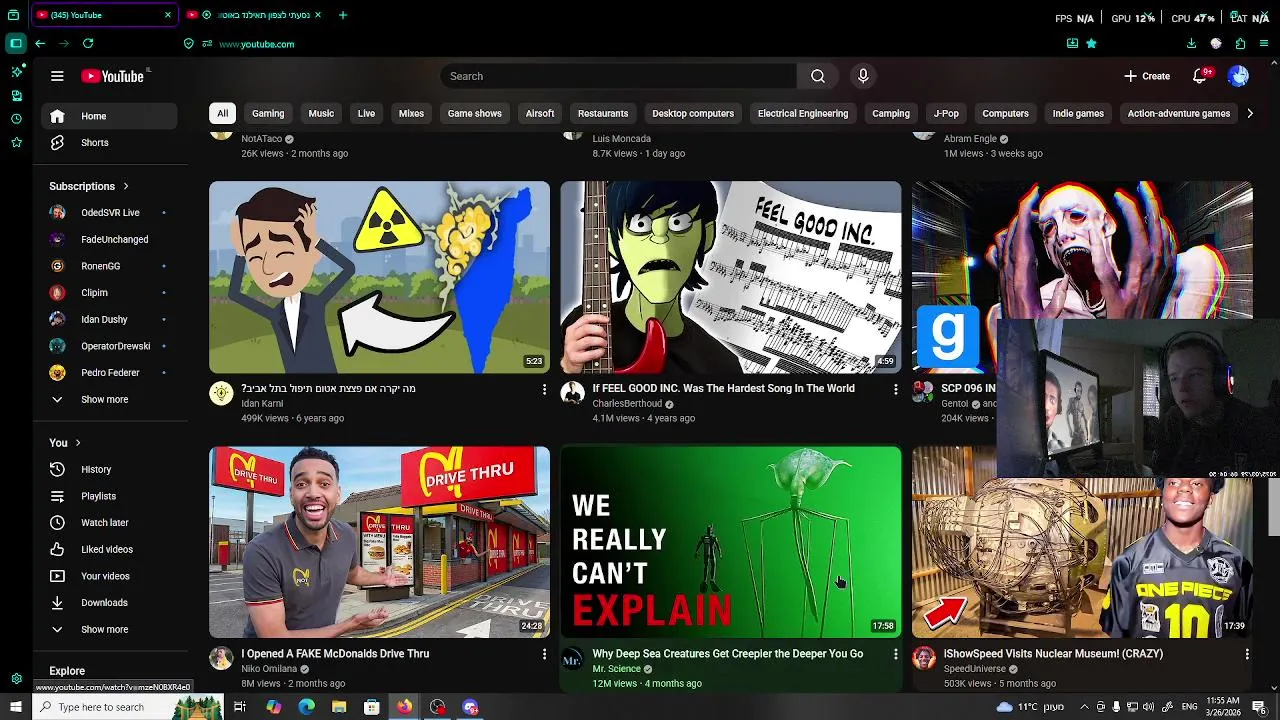Open options for Deep Sea Creatures video
The height and width of the screenshot is (720, 1280).
tap(895, 654)
